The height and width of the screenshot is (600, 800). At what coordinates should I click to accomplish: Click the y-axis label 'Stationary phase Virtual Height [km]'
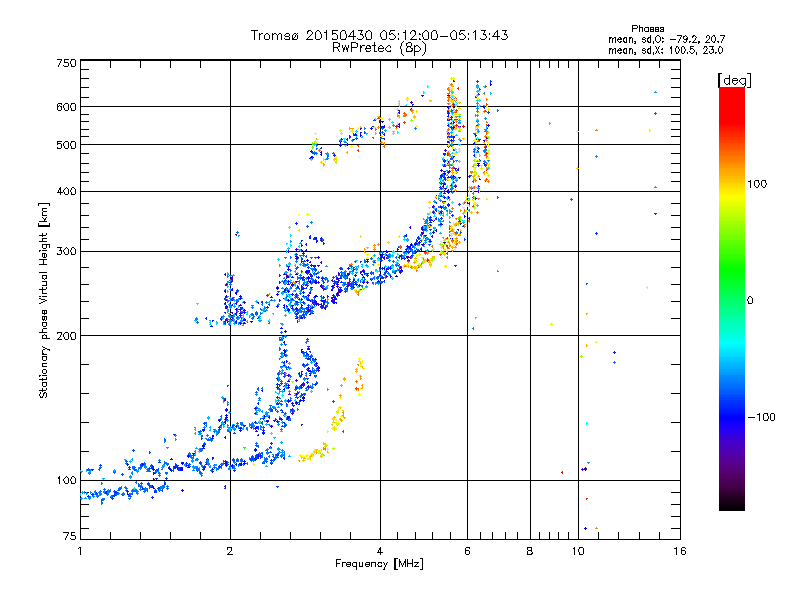pyautogui.click(x=44, y=301)
